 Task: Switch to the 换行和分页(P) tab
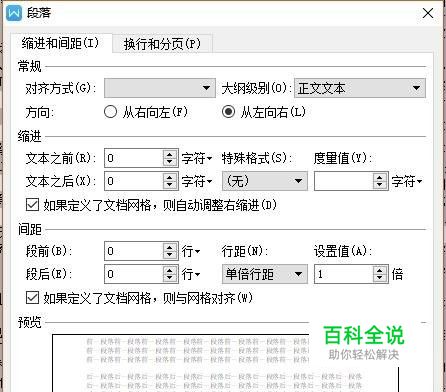pos(162,44)
